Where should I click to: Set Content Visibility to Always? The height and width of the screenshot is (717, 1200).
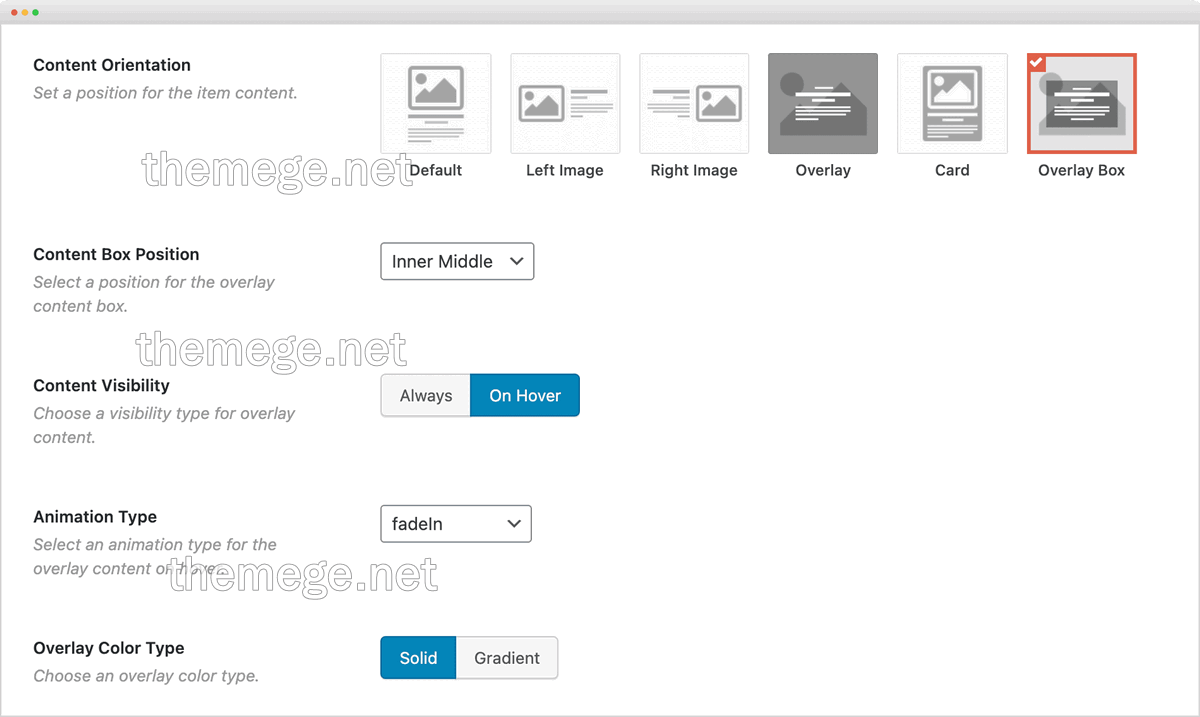click(426, 395)
